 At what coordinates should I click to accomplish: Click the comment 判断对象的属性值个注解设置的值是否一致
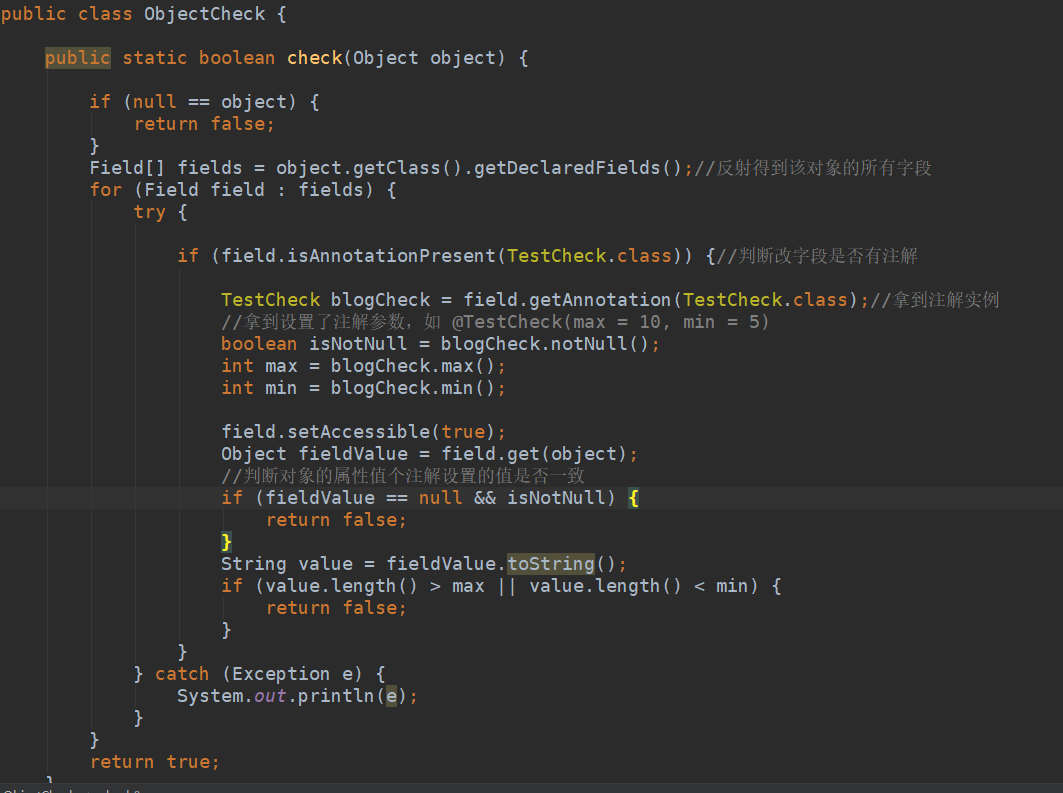(403, 476)
